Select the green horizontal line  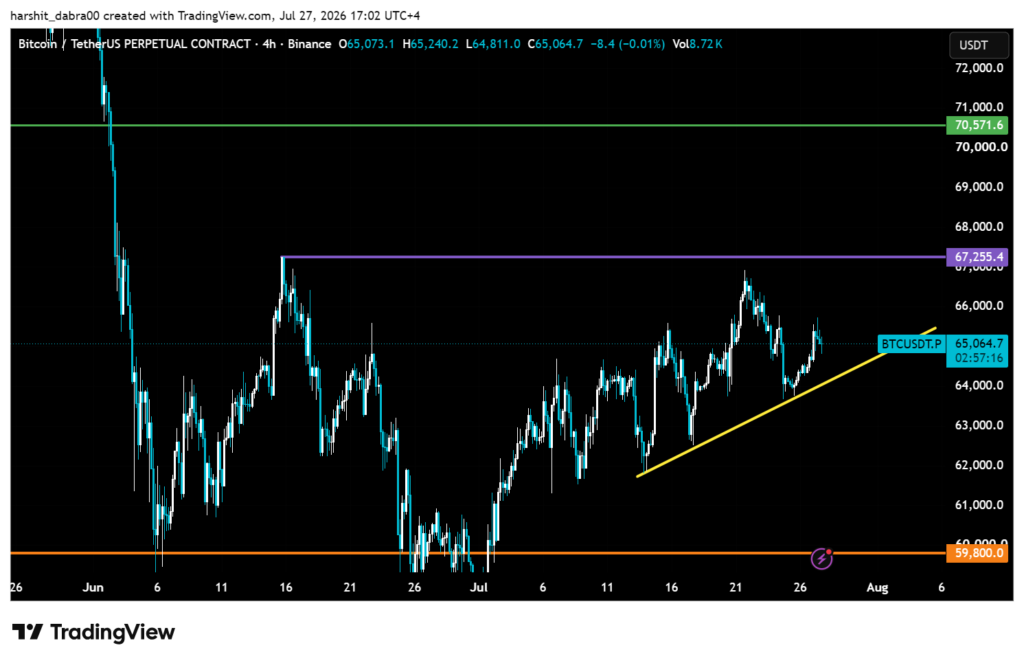point(478,125)
